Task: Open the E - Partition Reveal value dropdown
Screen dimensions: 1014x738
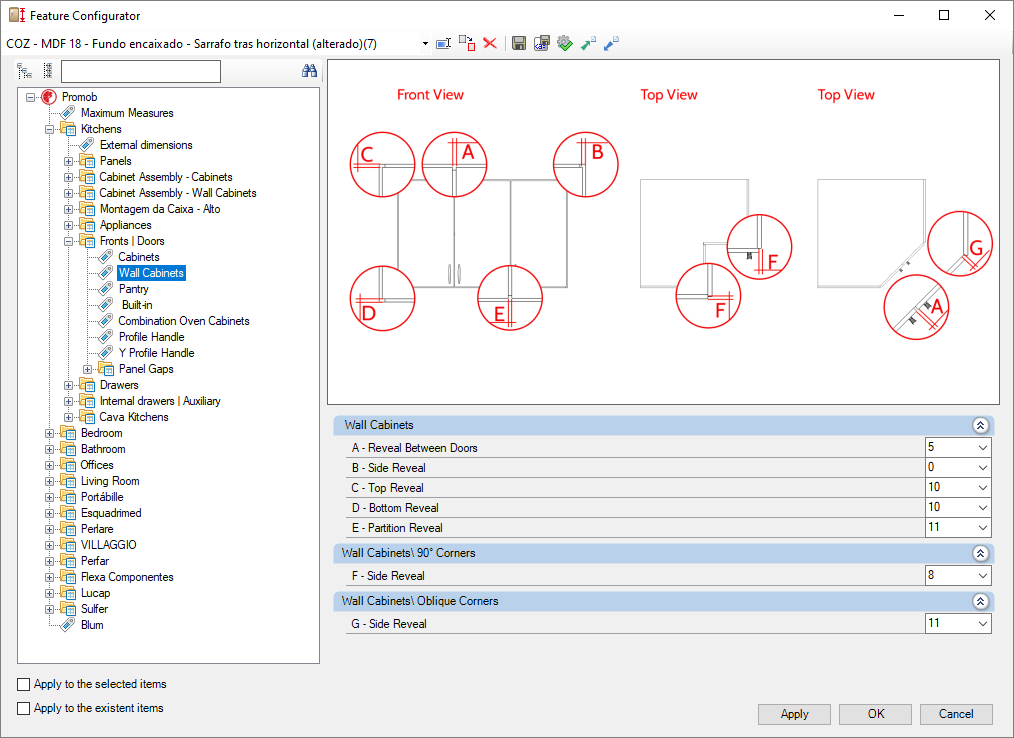Action: pos(982,528)
